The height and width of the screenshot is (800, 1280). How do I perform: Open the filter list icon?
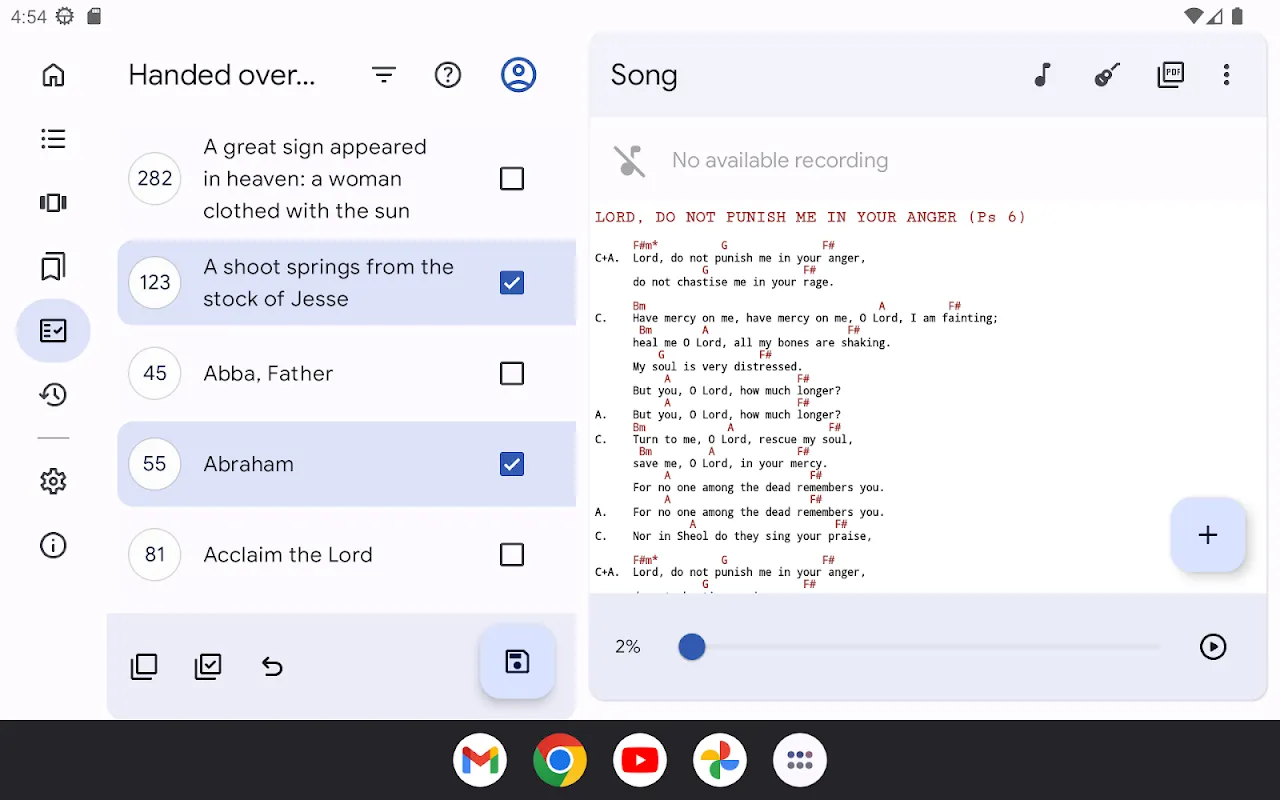coord(384,75)
